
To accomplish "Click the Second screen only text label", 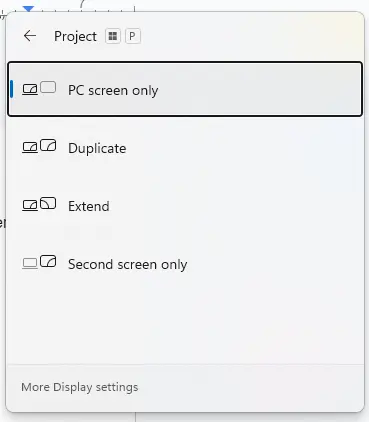I will point(127,265).
